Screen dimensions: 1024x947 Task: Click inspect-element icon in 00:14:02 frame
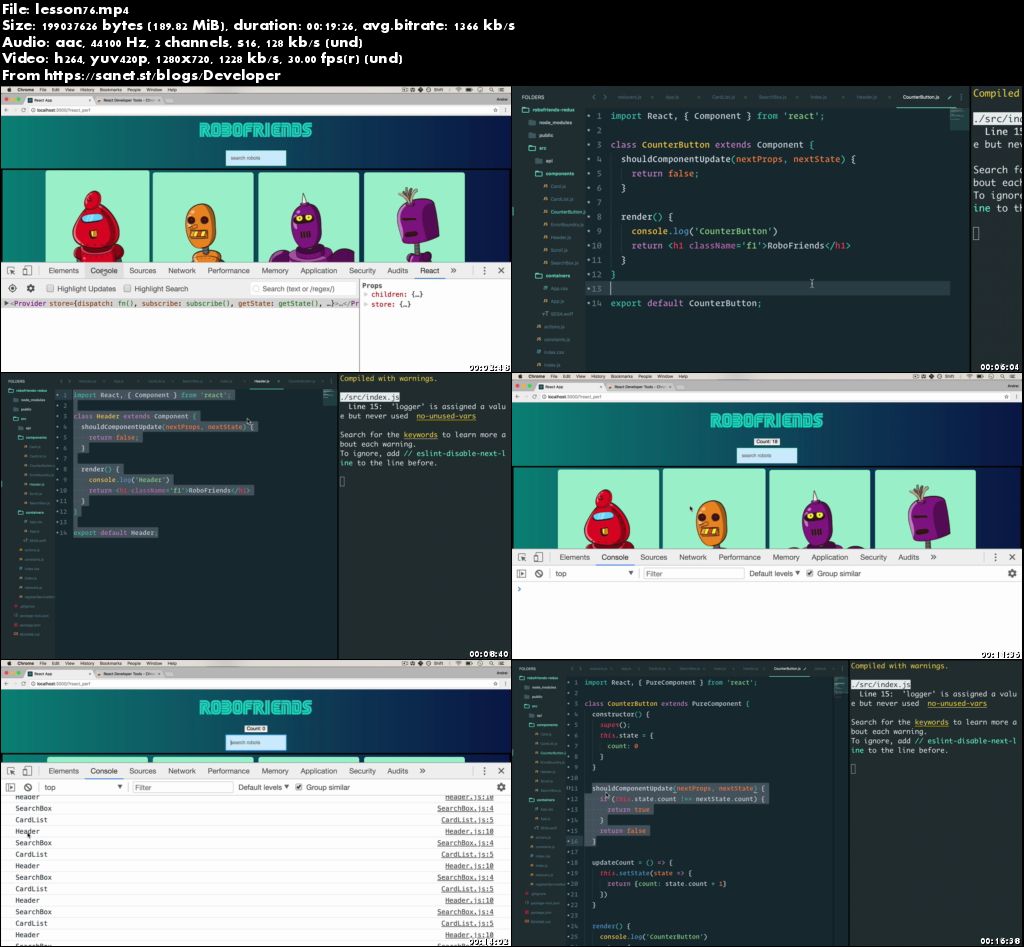pyautogui.click(x=11, y=771)
